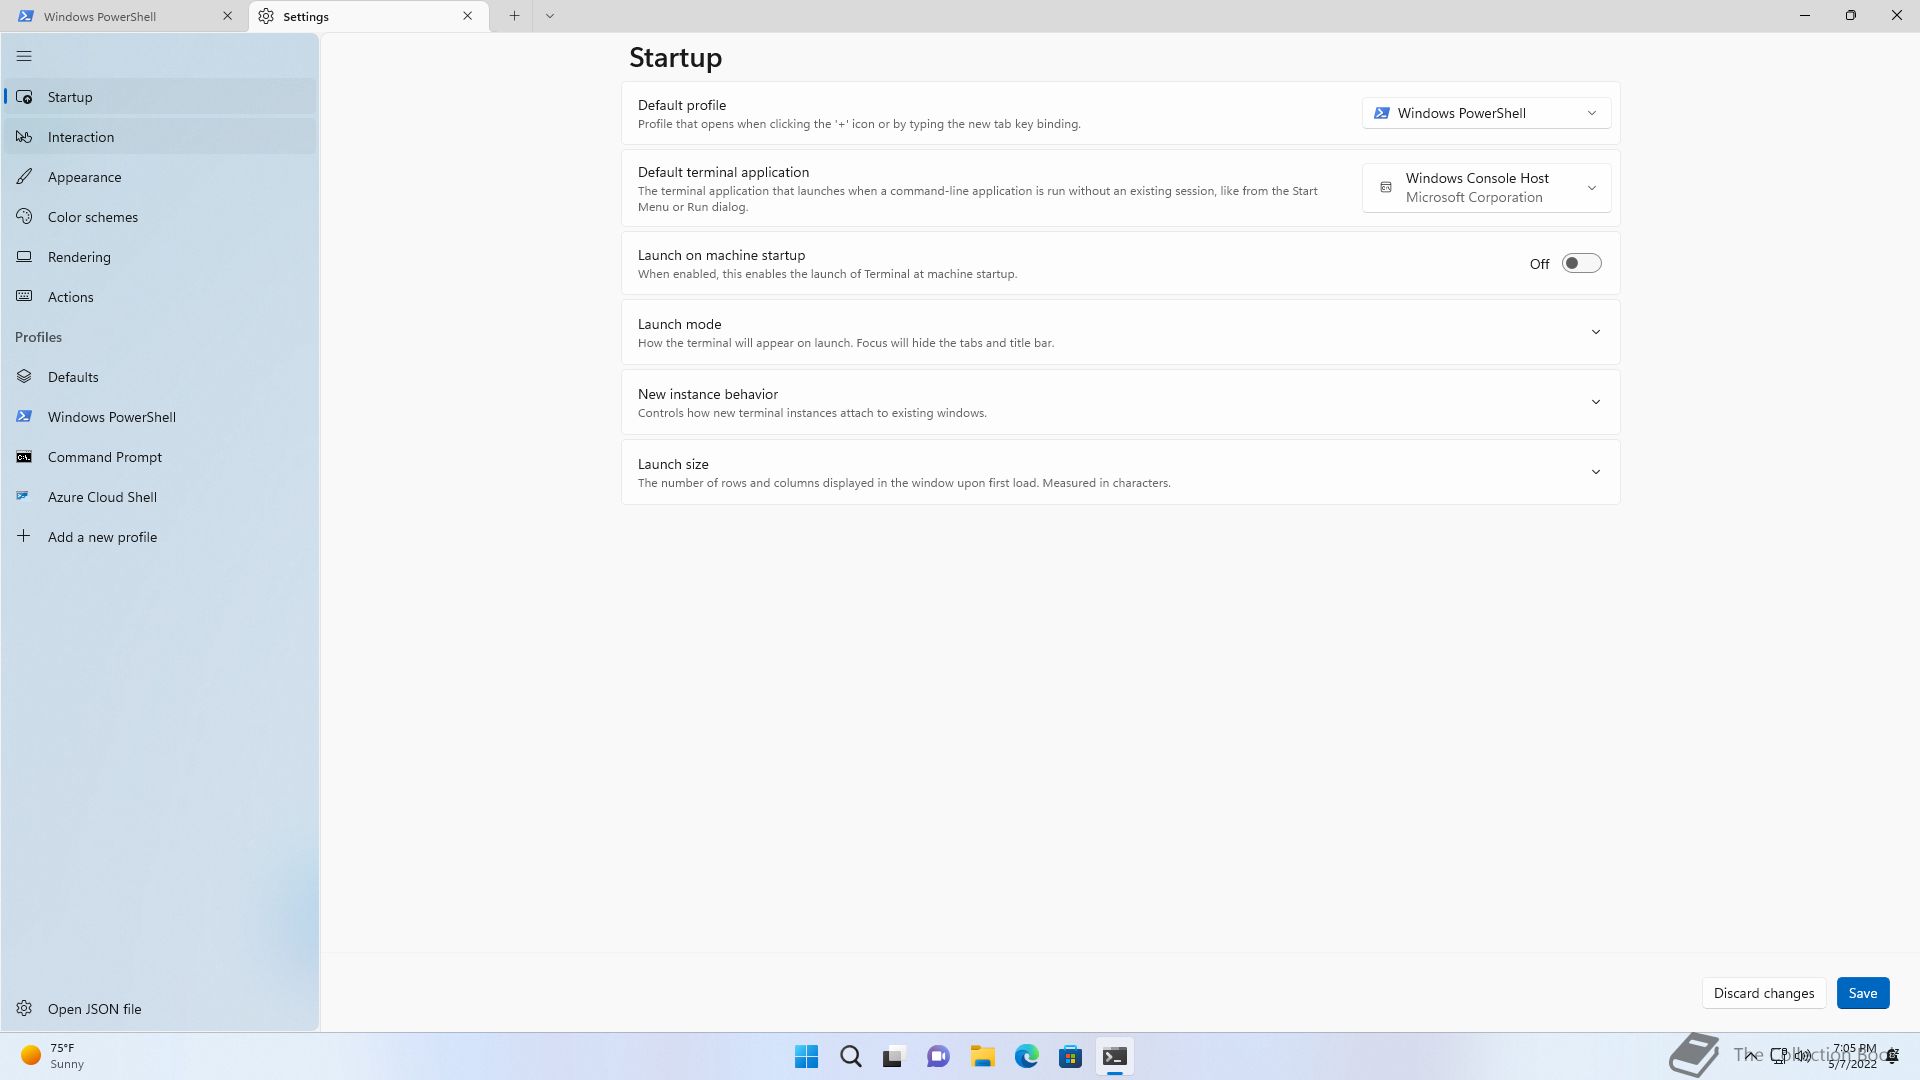This screenshot has height=1080, width=1920.
Task: Select the Rendering settings section
Action: pyautogui.click(x=79, y=257)
